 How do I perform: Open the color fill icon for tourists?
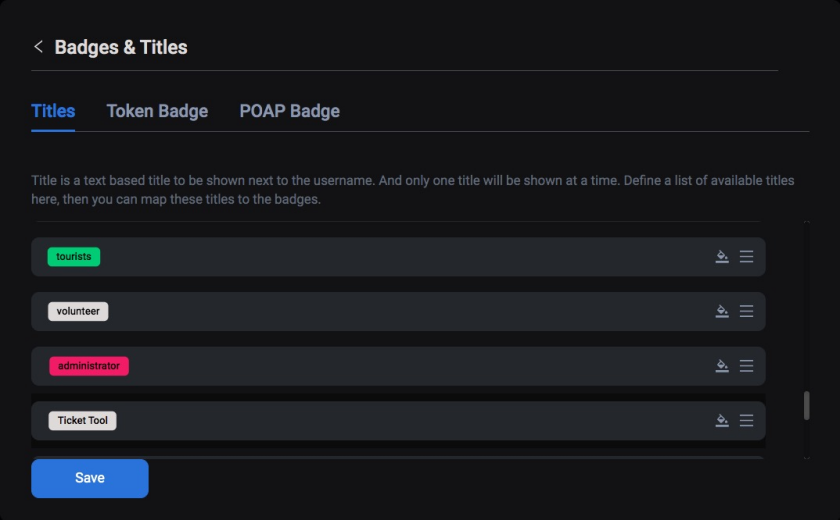click(x=722, y=257)
